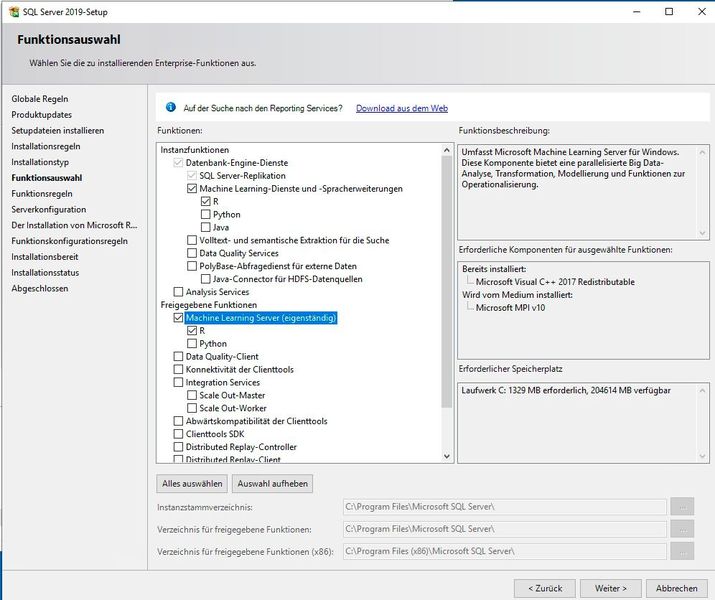Image resolution: width=715 pixels, height=600 pixels.
Task: Open the Download aus dem Web link
Action: [402, 109]
